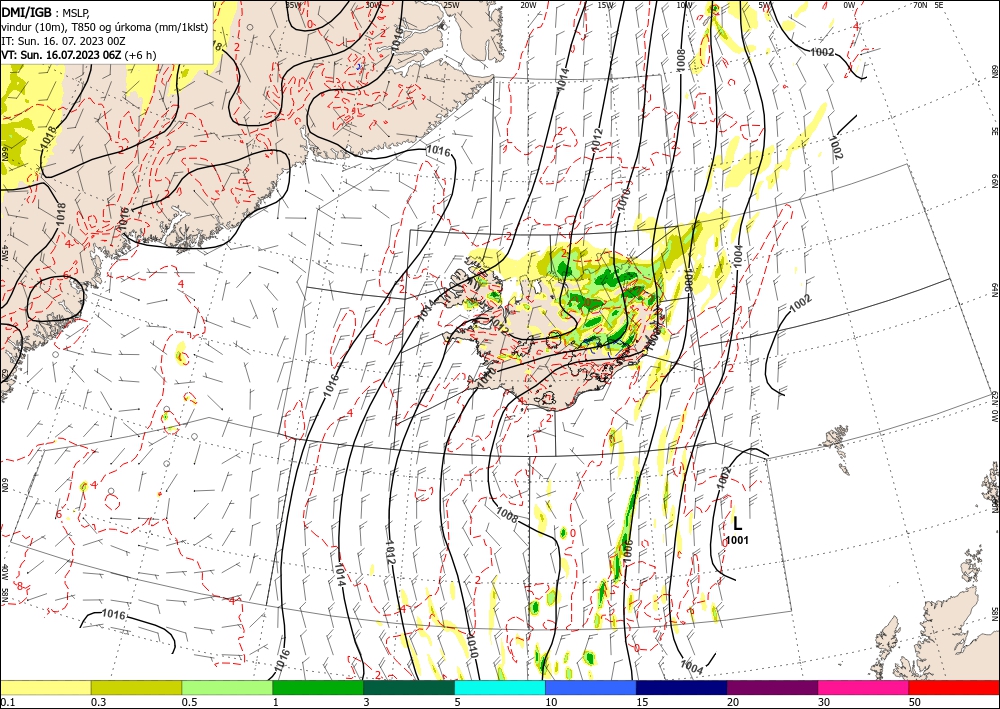This screenshot has width=1000, height=709.
Task: Click the "0.5" legend scale value
Action: tap(189, 702)
